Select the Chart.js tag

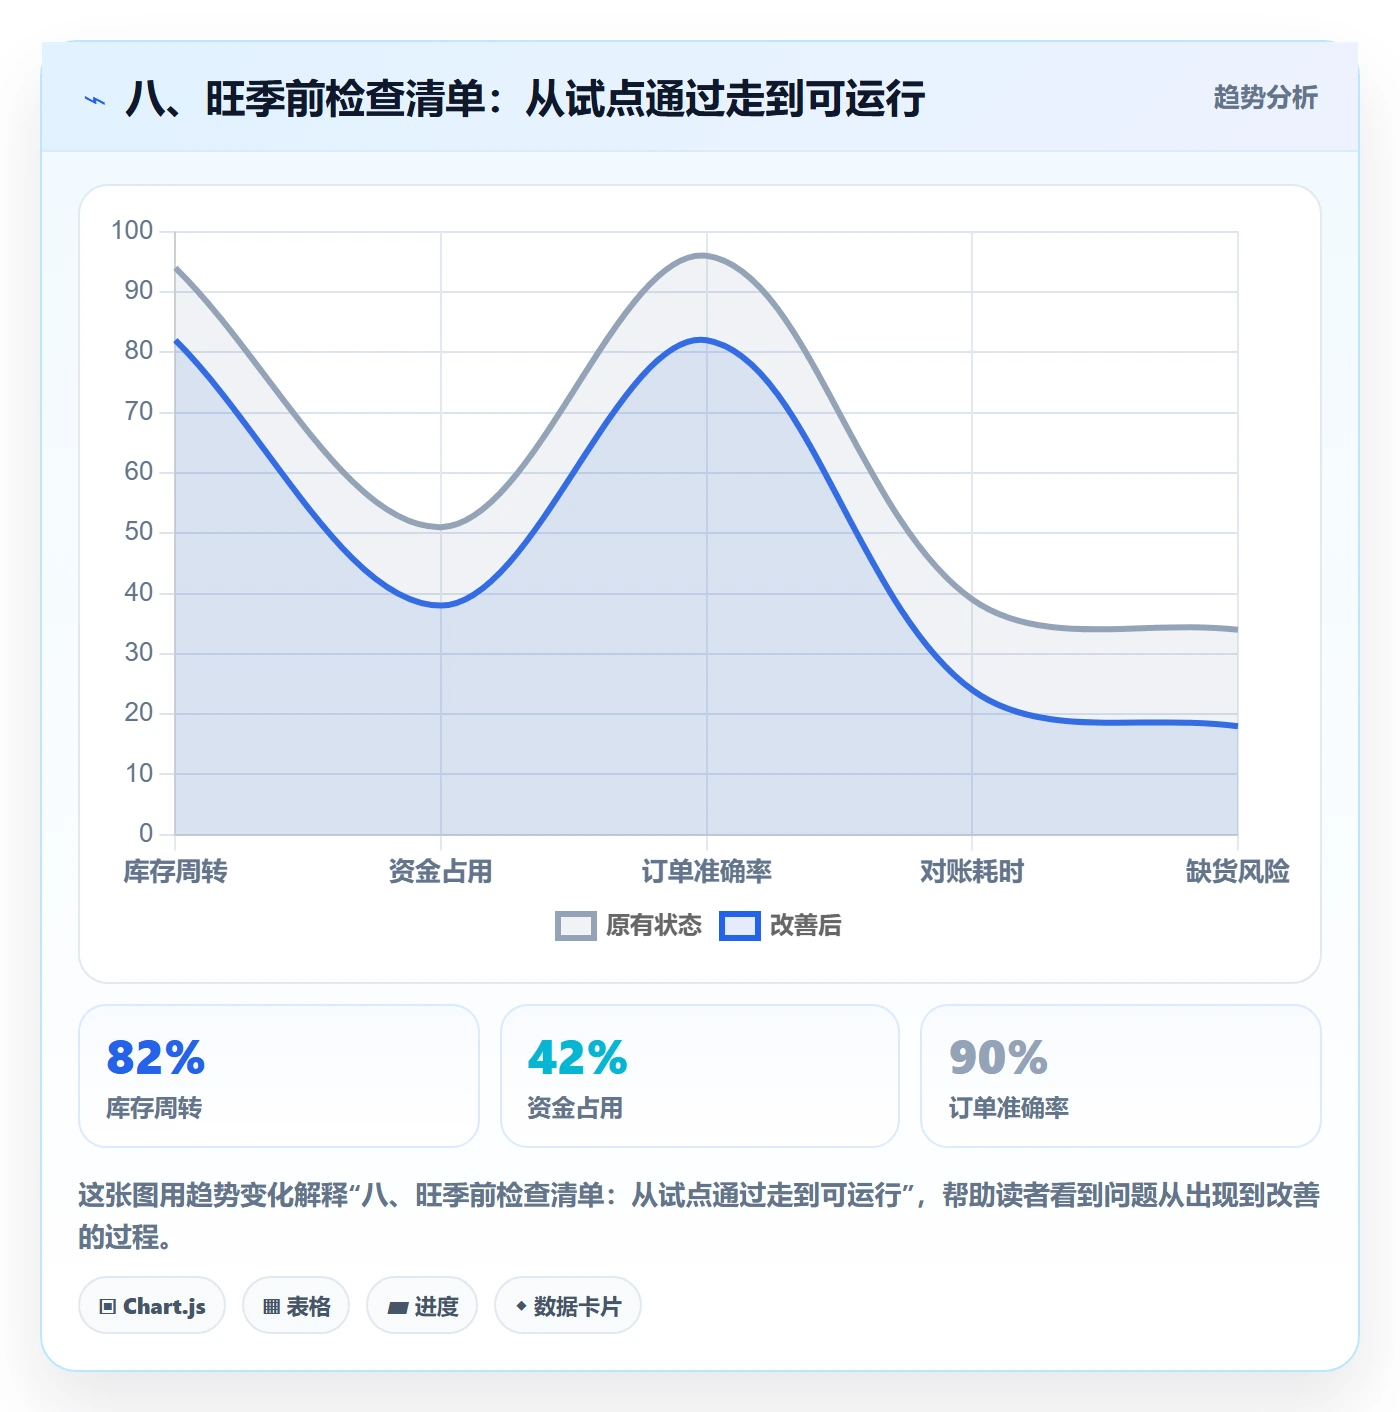coord(152,1305)
